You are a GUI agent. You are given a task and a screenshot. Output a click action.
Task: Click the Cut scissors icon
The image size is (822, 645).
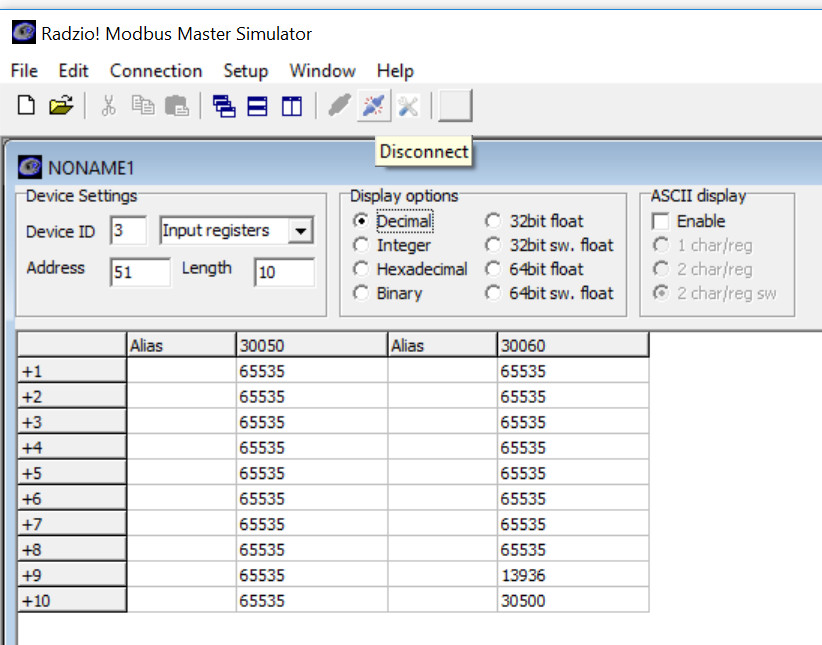click(108, 106)
